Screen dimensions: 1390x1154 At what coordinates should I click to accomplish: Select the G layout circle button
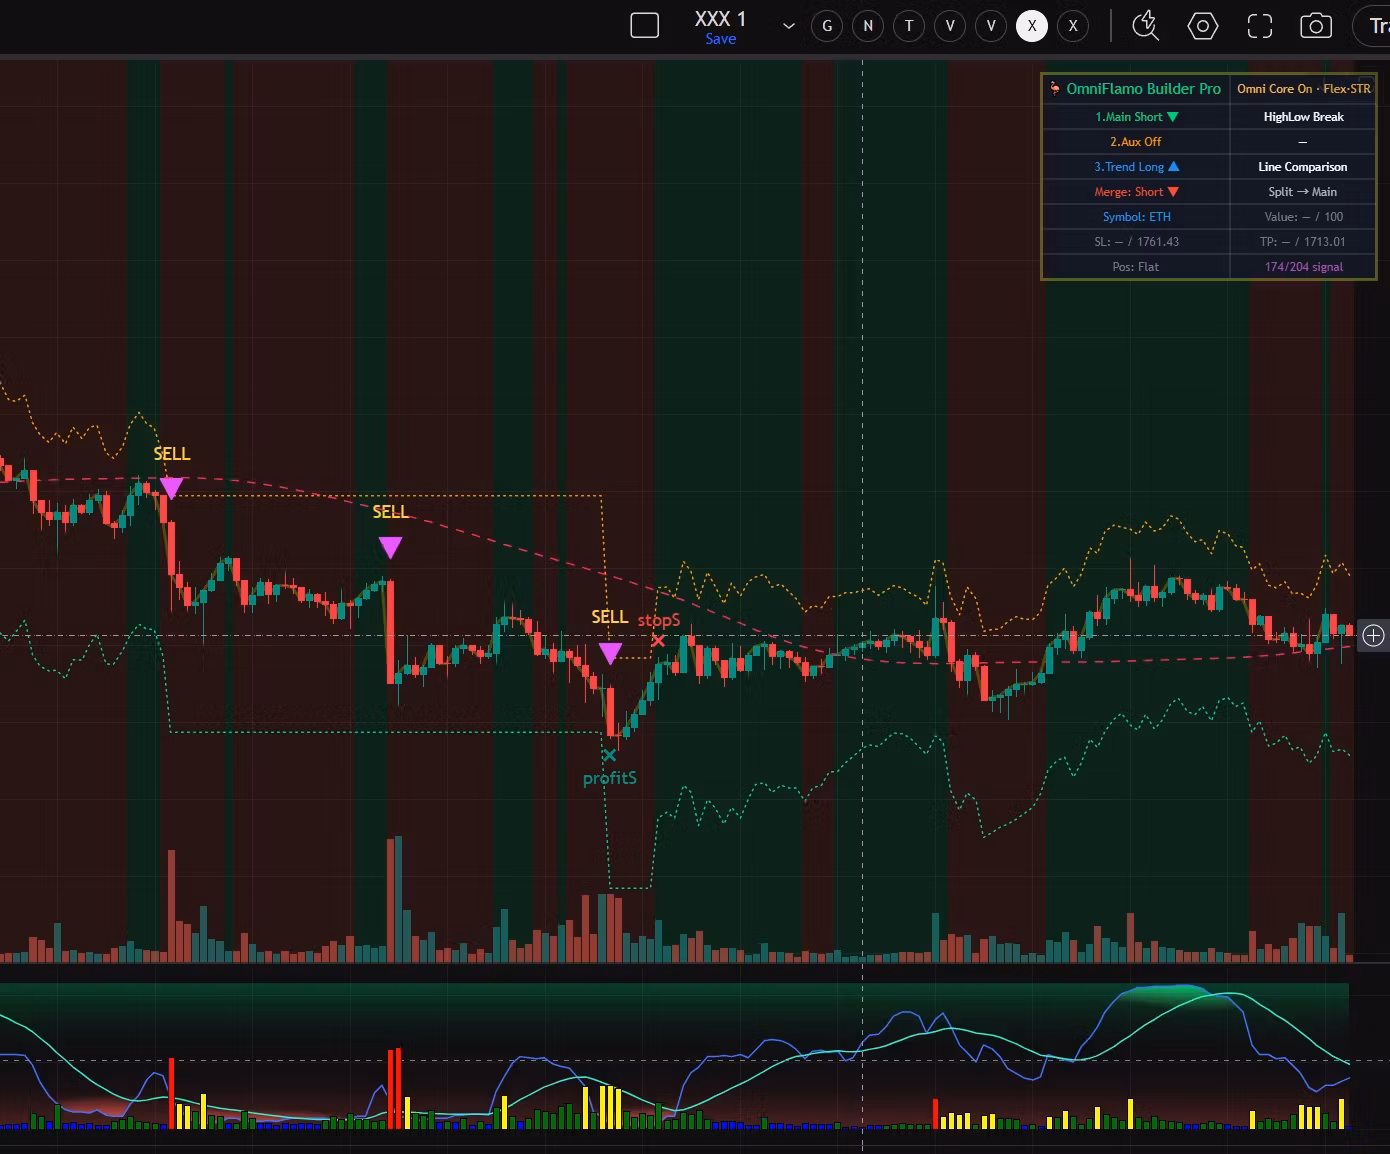[x=827, y=26]
